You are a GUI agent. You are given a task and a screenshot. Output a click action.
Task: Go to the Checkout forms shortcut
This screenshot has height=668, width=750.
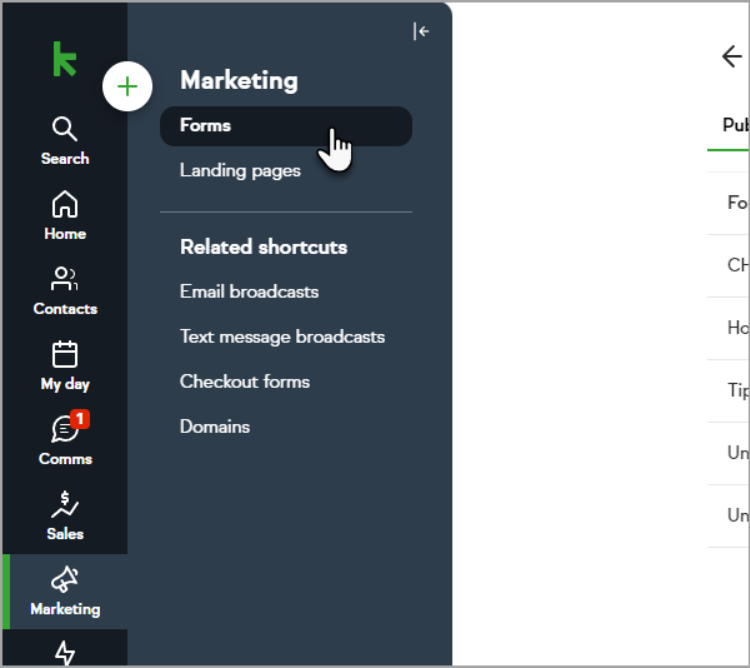245,382
